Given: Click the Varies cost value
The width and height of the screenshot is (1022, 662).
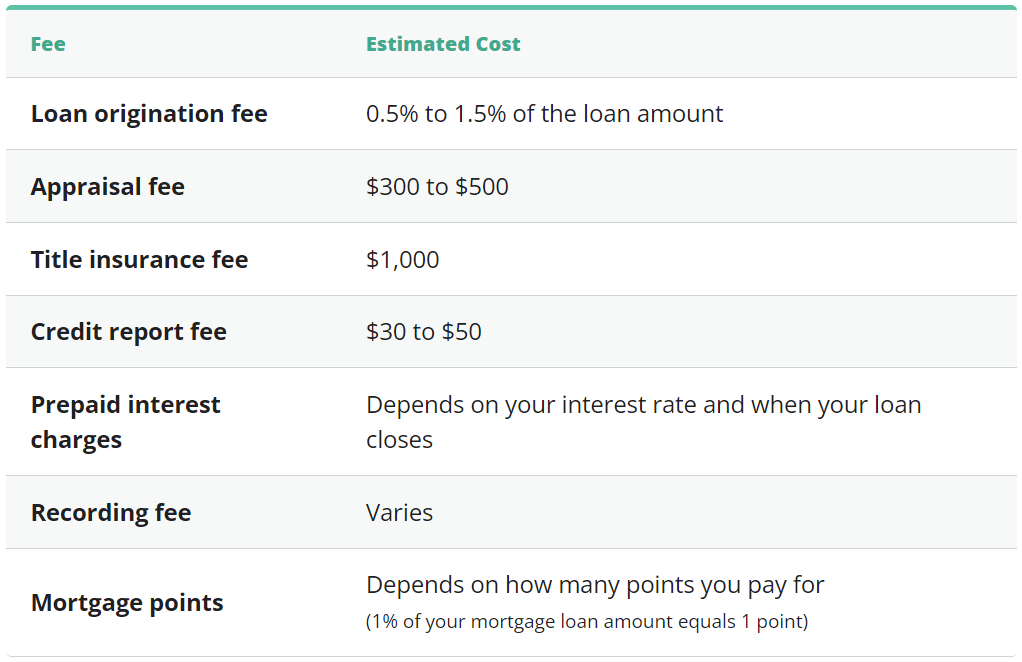Looking at the screenshot, I should pos(399,513).
